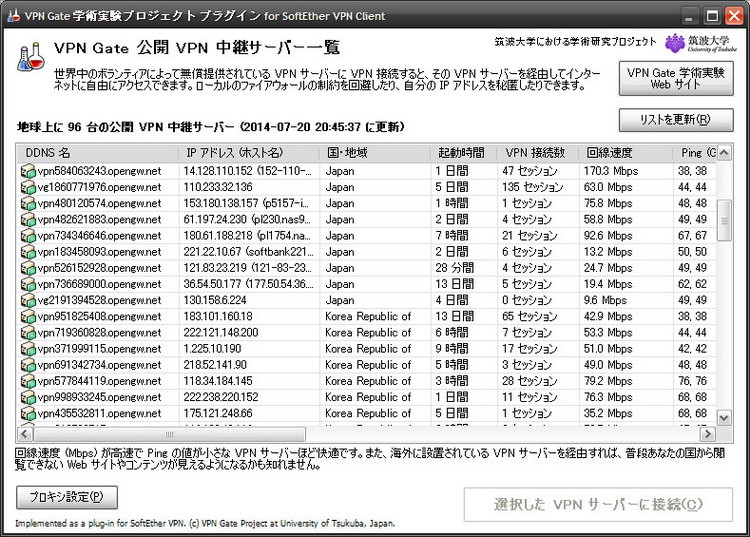
Task: Click vertical scrollbar down arrow
Action: coord(724,418)
